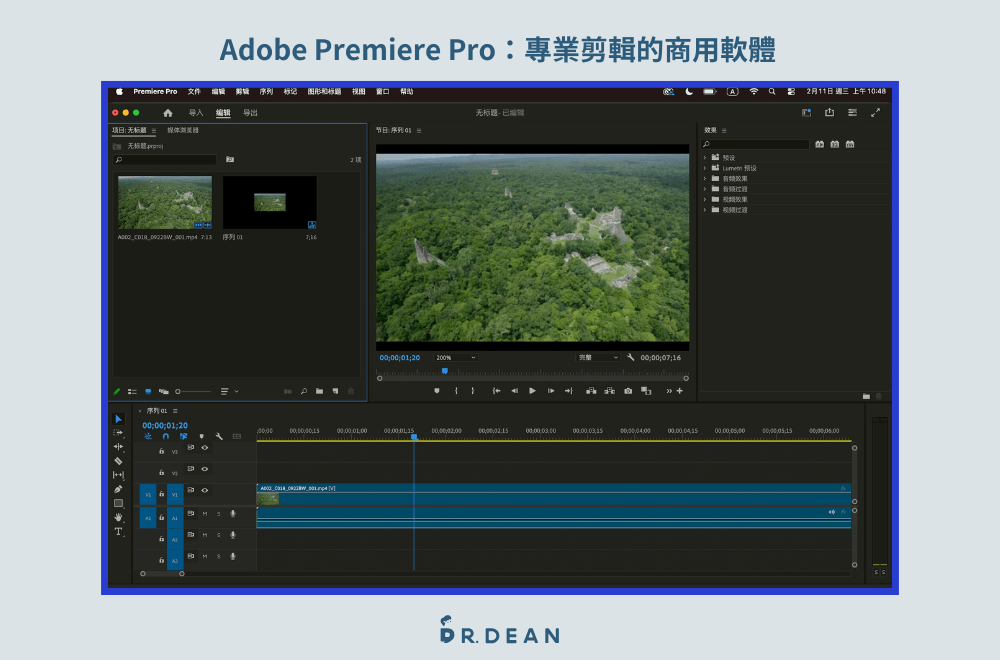Image resolution: width=1000 pixels, height=660 pixels.
Task: Toggle visibility eye of track V2
Action: coord(205,469)
